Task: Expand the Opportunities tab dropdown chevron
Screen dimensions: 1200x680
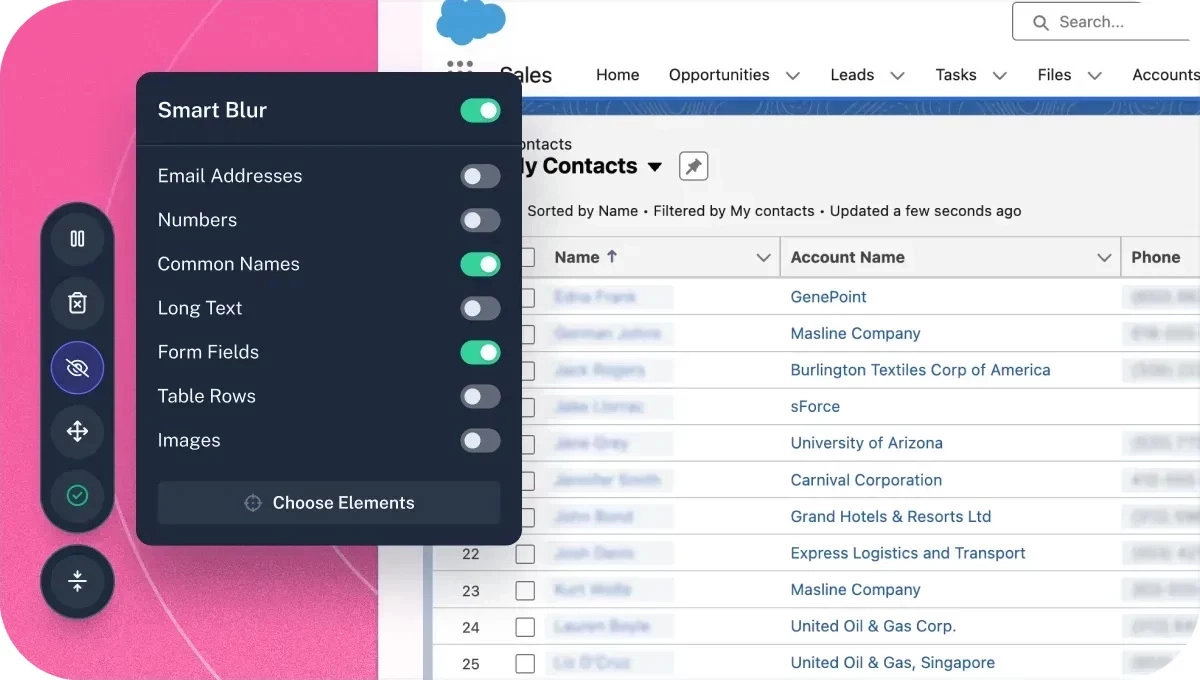Action: point(793,75)
